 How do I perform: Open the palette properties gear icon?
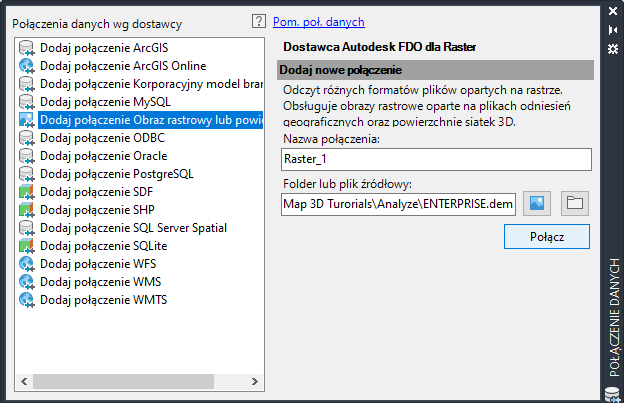coord(614,47)
